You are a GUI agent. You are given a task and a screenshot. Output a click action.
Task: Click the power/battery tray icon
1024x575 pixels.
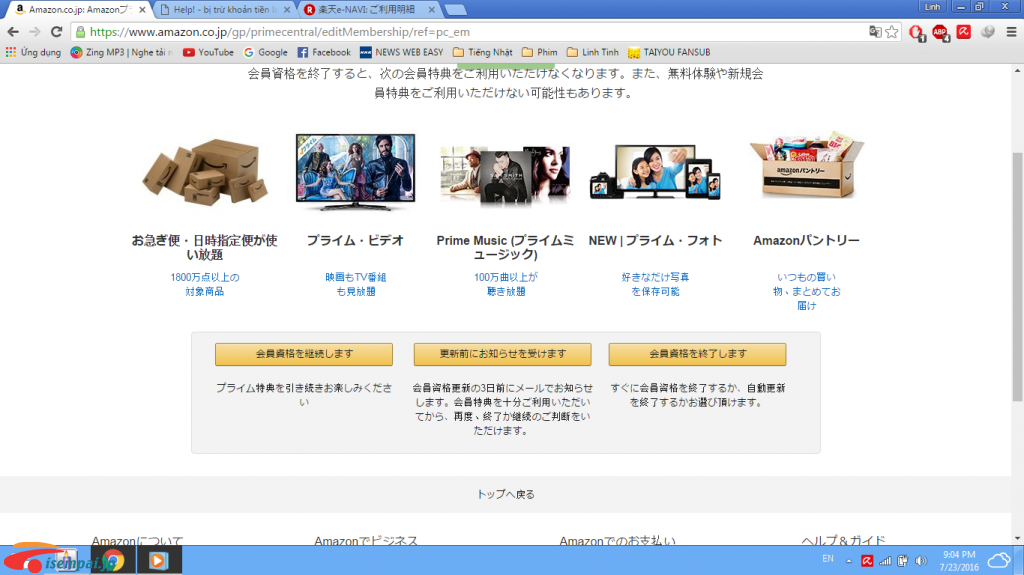point(903,561)
